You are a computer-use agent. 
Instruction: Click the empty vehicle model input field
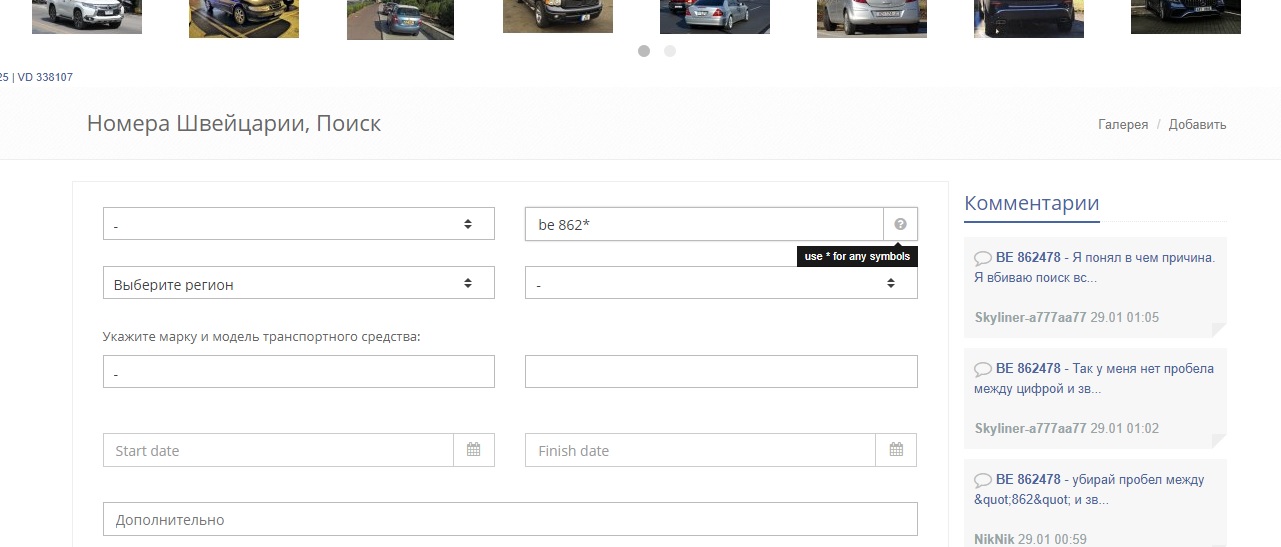click(x=721, y=372)
